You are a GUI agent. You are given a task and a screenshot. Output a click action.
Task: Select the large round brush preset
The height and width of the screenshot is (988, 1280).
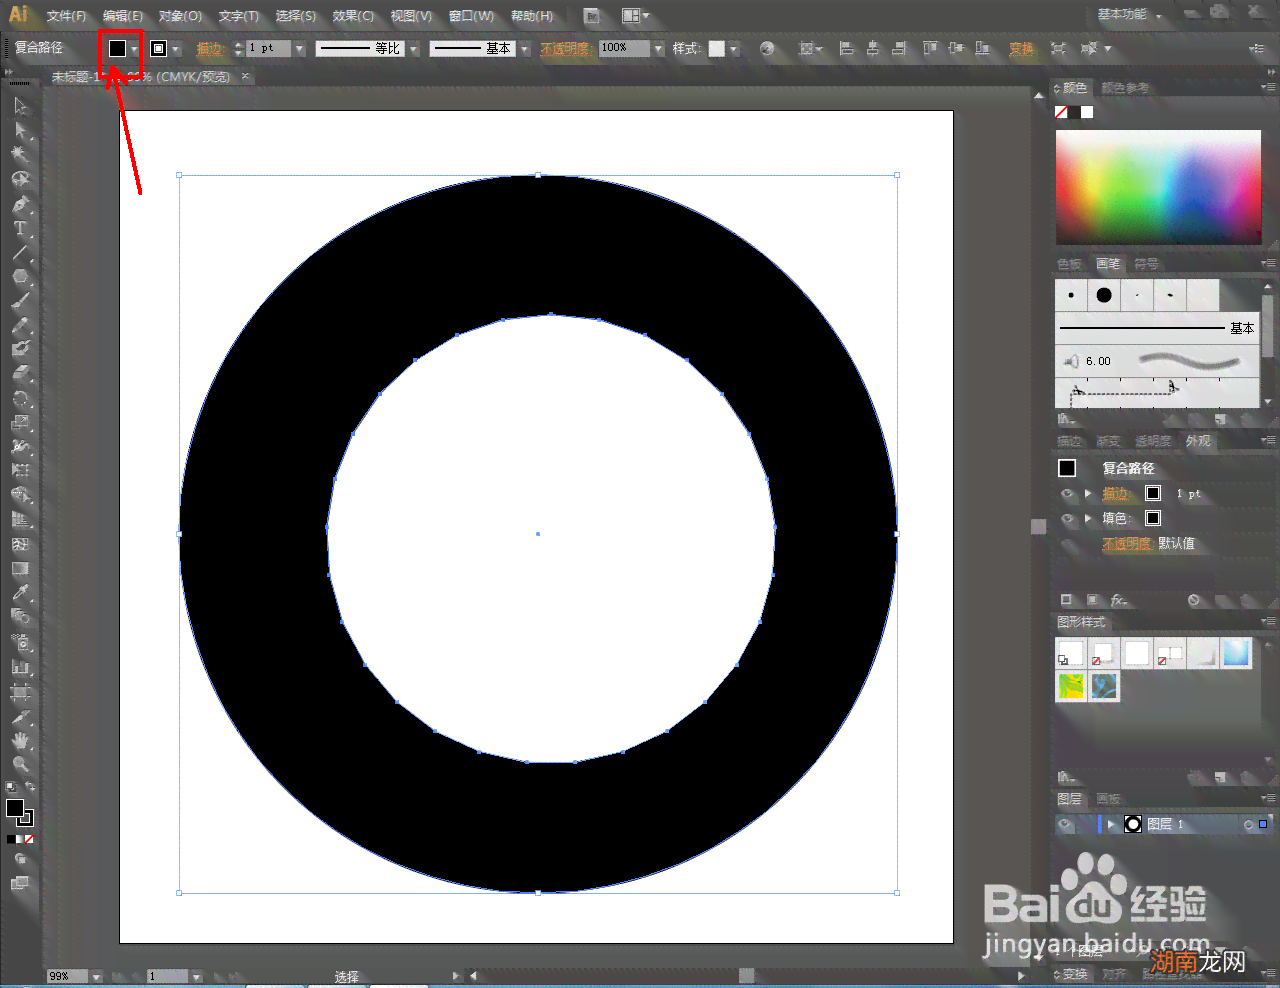pos(1104,295)
